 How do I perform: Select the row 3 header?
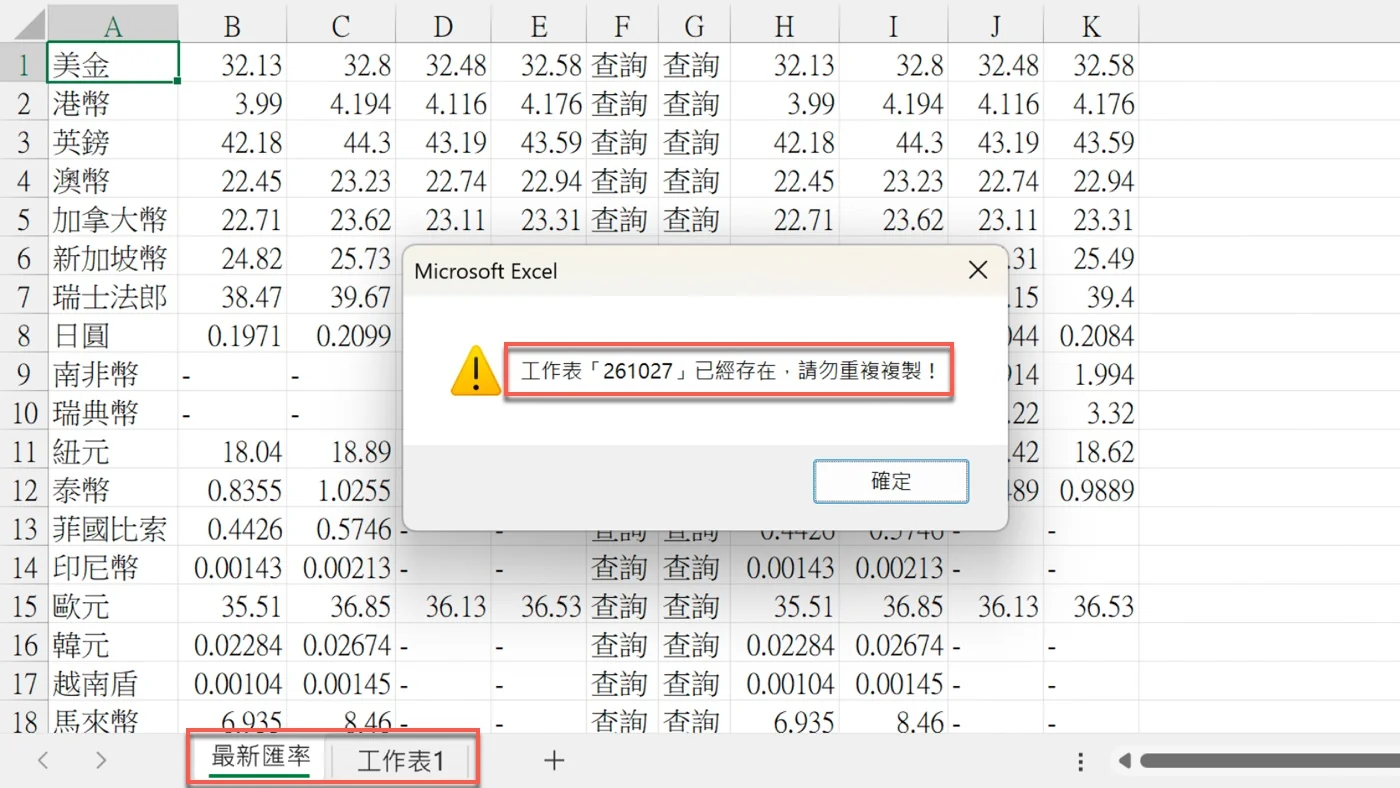24,142
